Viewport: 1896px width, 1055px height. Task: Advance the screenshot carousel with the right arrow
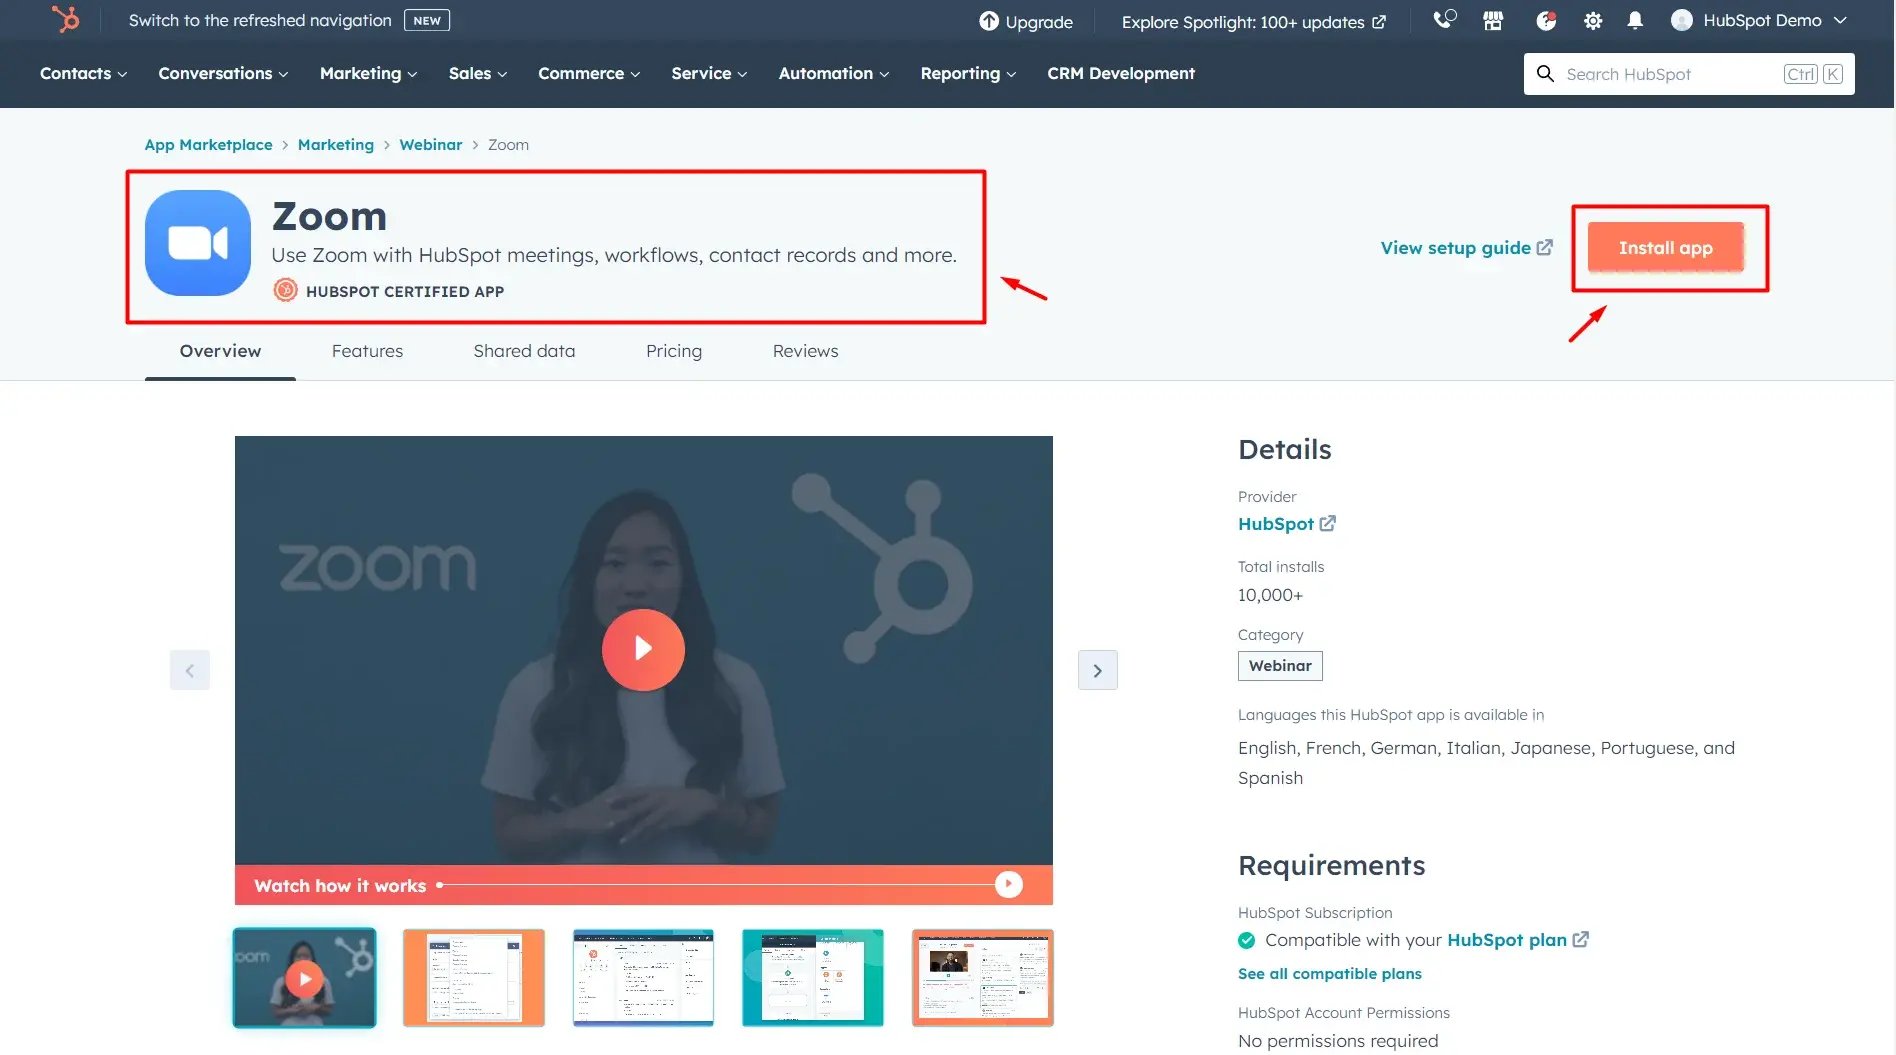point(1097,670)
